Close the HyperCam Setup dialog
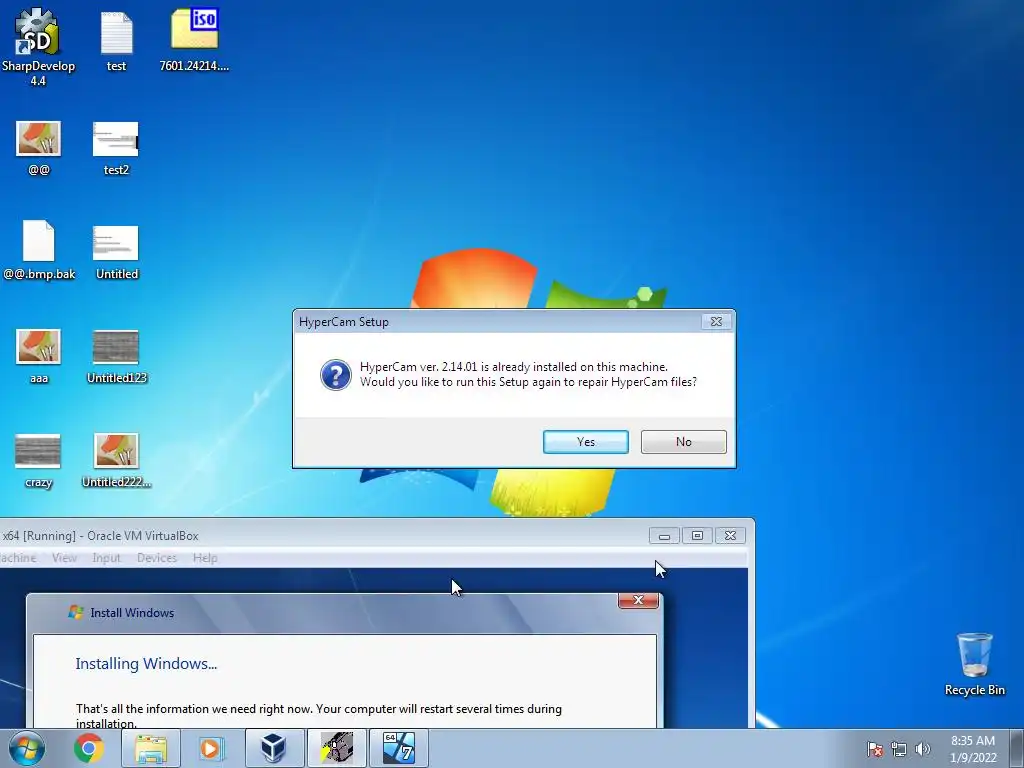This screenshot has height=768, width=1024. point(716,321)
